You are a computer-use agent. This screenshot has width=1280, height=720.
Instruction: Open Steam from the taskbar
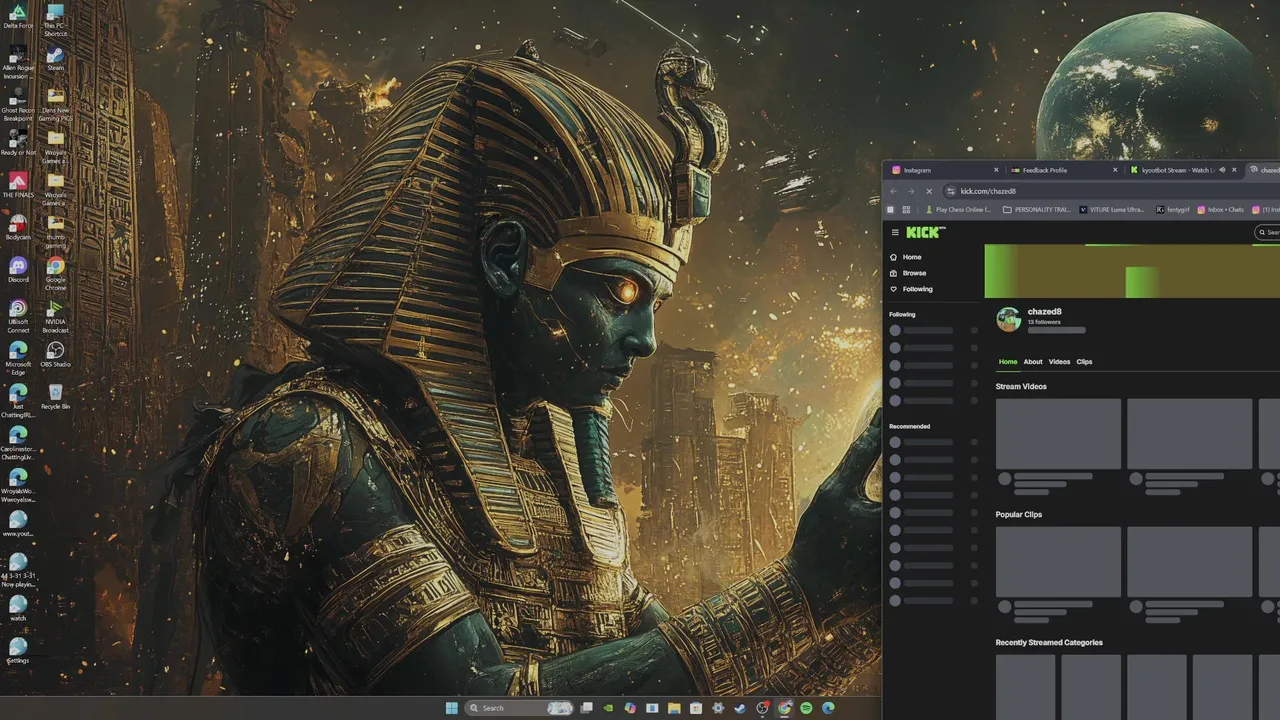click(740, 708)
